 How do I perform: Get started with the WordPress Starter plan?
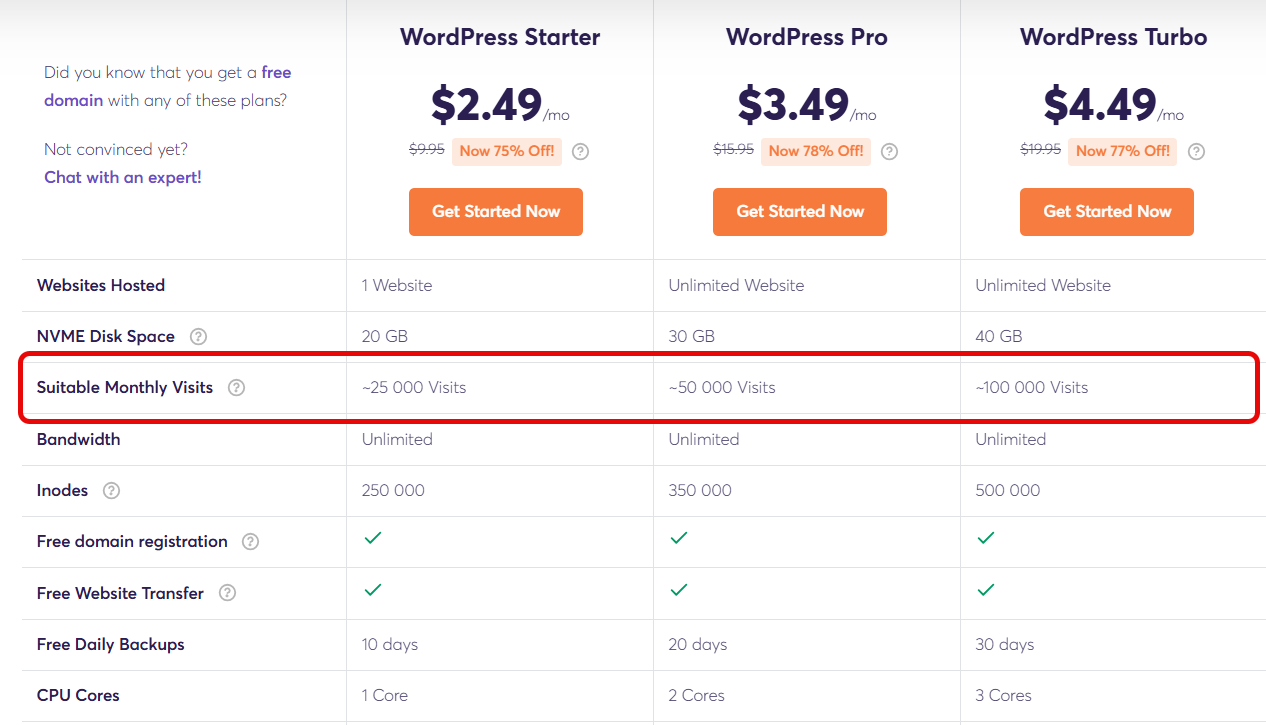pyautogui.click(x=496, y=212)
